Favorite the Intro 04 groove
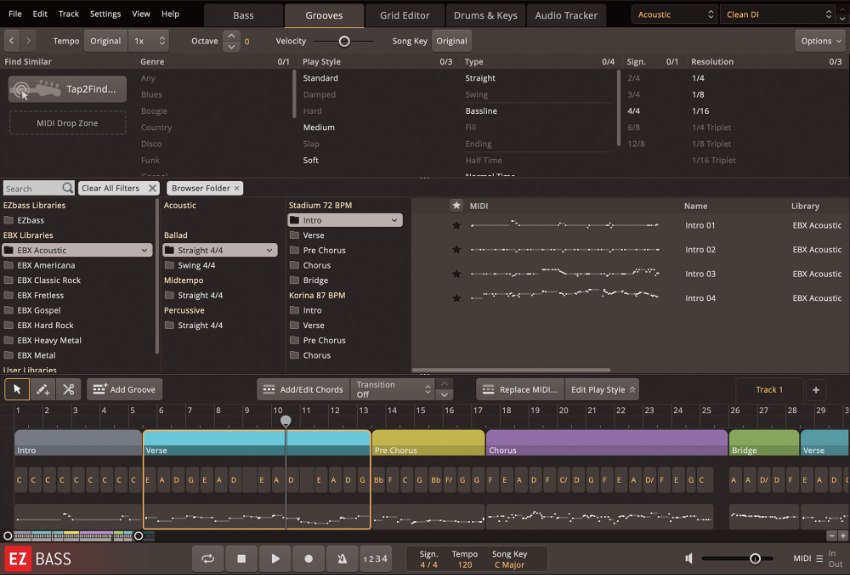850x575 pixels. pos(456,298)
